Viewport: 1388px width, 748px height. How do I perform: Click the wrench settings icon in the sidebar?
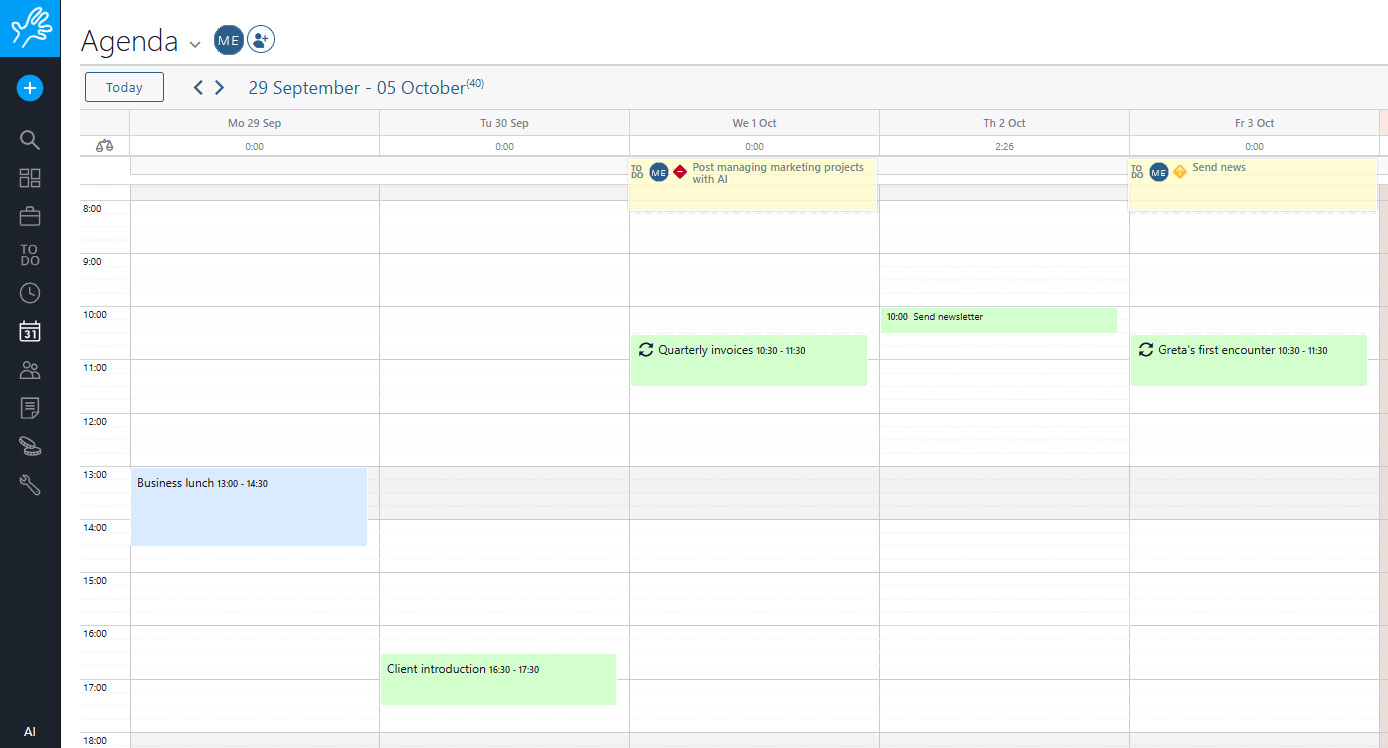(29, 484)
